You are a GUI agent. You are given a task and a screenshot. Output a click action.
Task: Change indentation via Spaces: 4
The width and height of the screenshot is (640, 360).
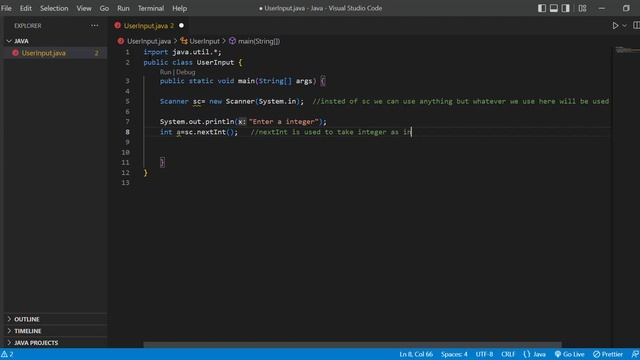coord(454,354)
